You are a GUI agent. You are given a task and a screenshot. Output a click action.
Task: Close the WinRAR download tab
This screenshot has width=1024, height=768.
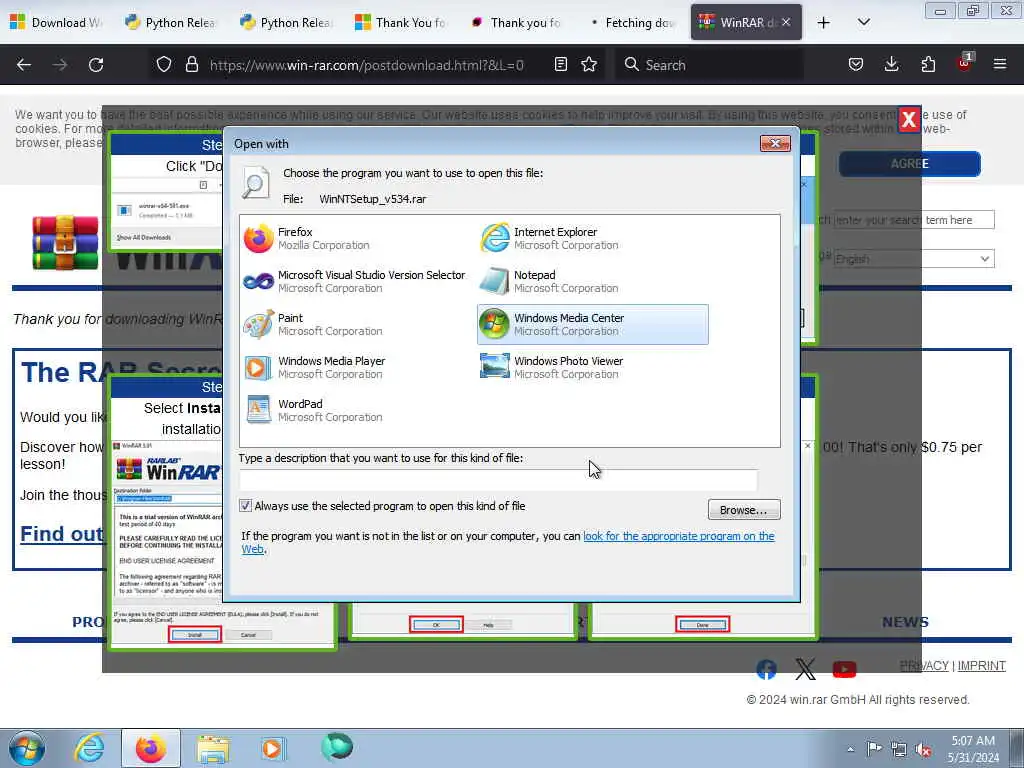point(786,22)
